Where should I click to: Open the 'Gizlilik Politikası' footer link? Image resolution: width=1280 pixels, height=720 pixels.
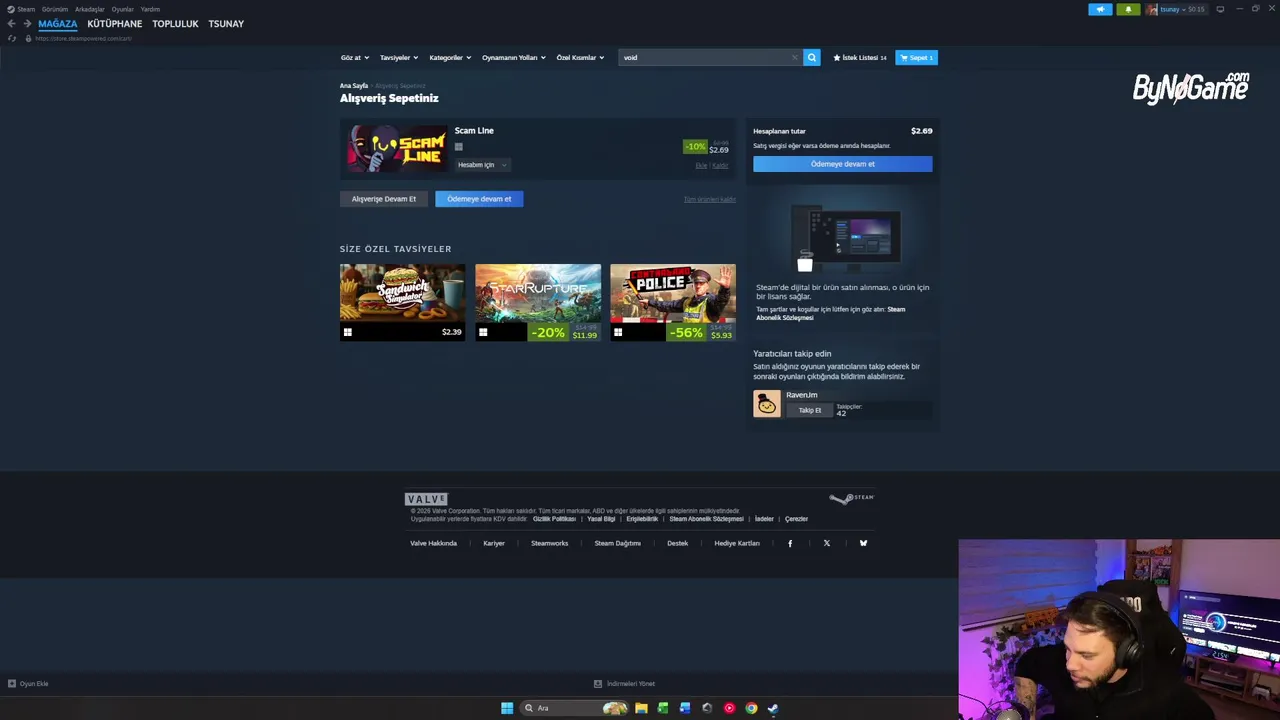click(554, 519)
